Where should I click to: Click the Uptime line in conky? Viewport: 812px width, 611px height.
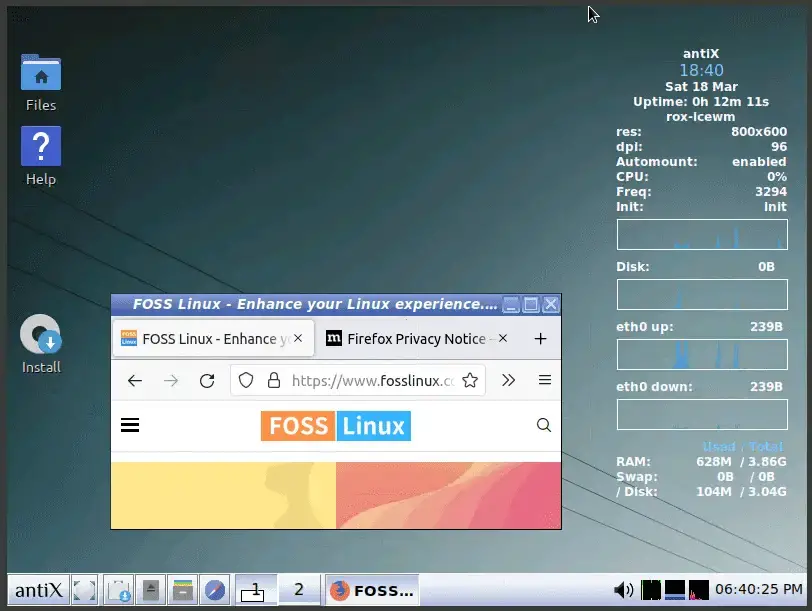[x=701, y=101]
